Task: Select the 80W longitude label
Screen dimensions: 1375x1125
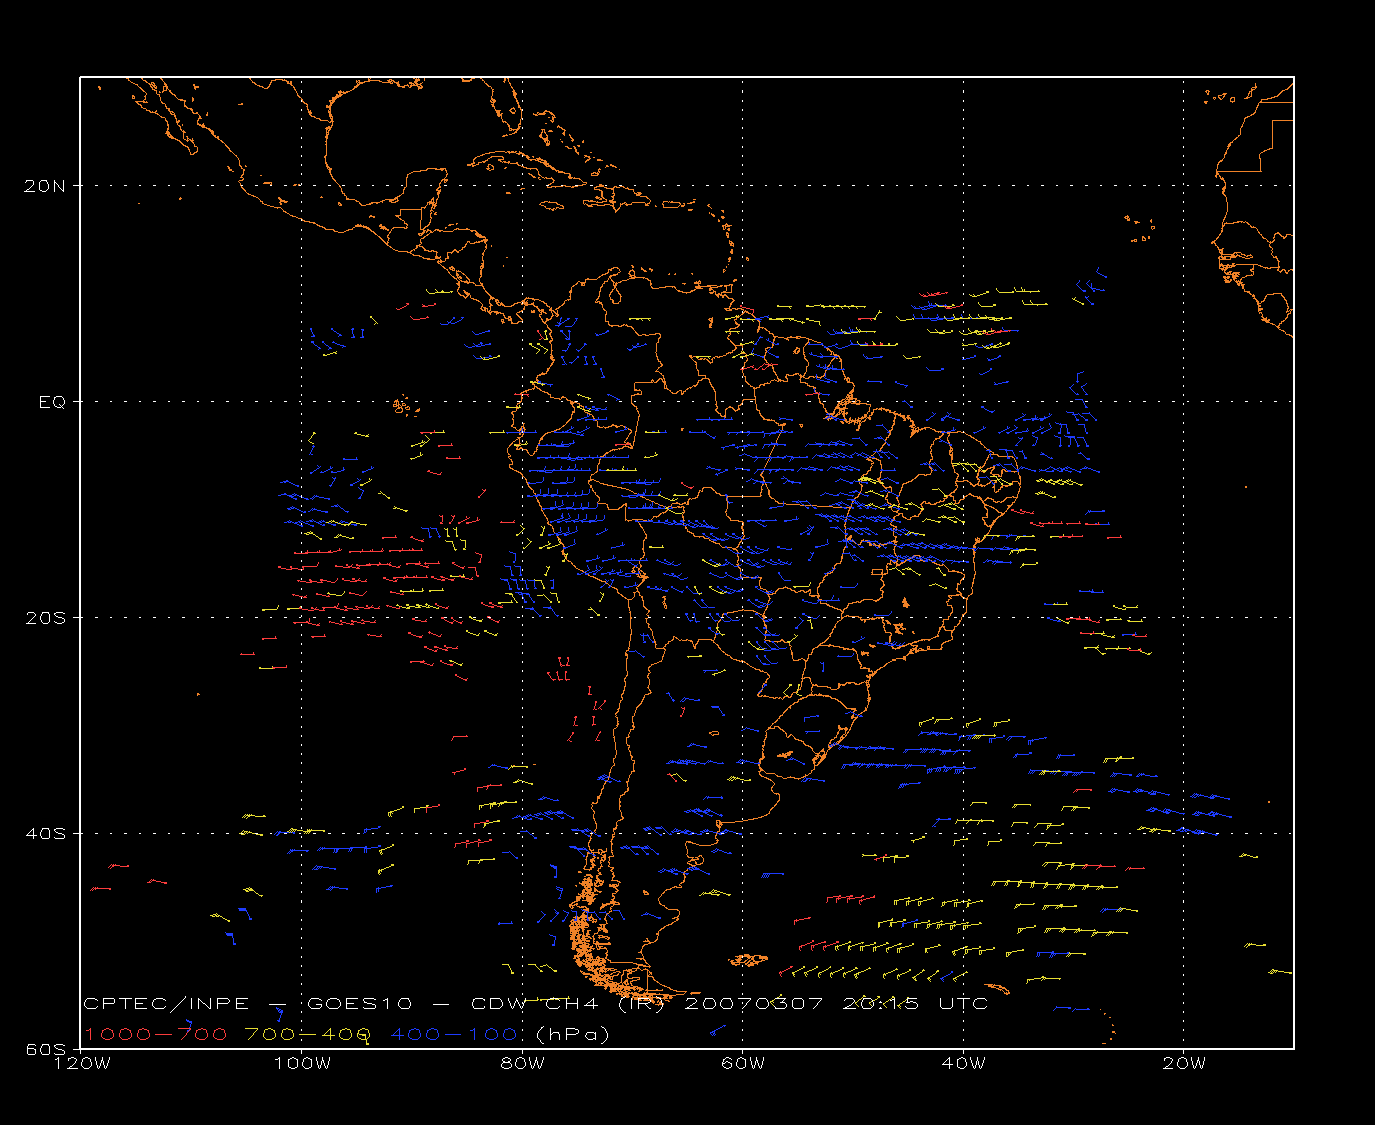Action: (522, 1063)
